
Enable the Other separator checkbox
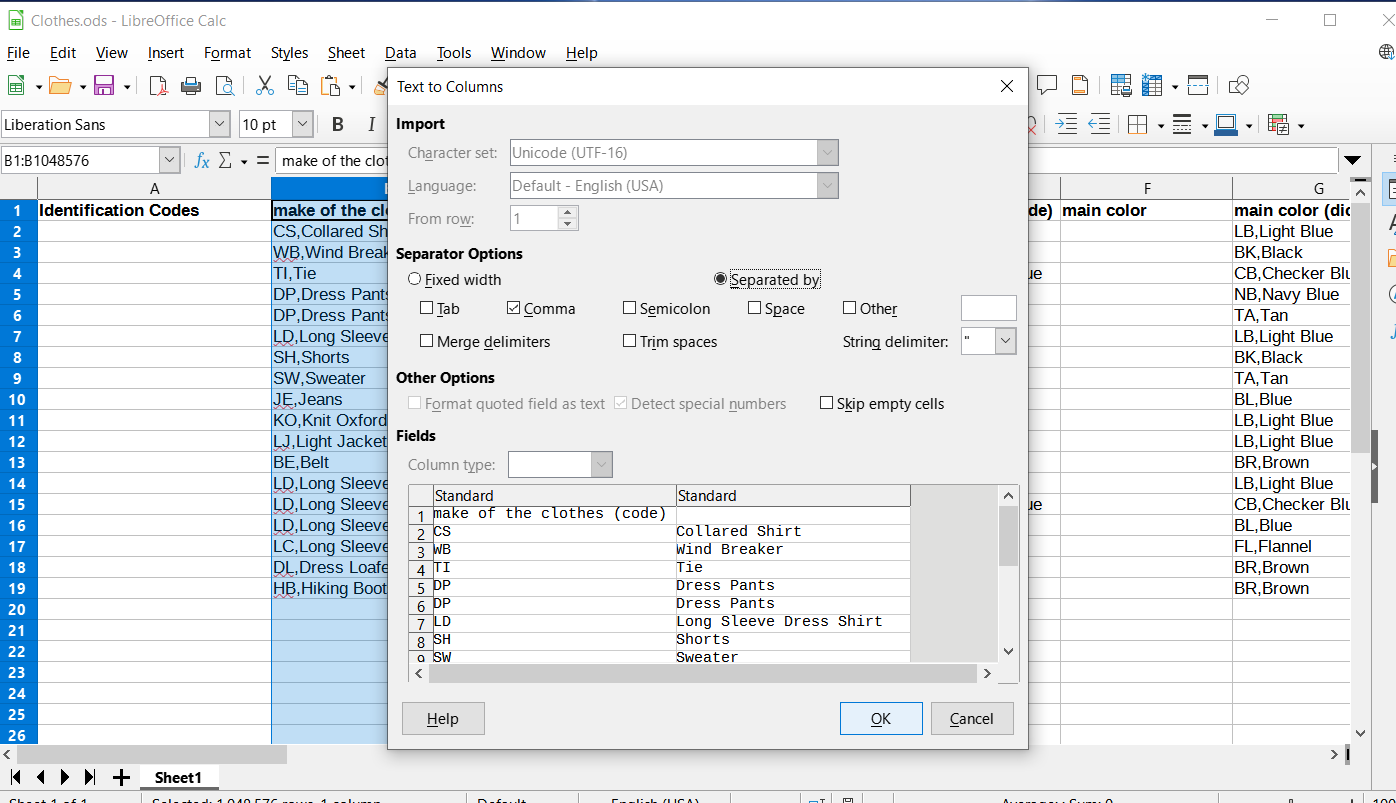(x=850, y=309)
